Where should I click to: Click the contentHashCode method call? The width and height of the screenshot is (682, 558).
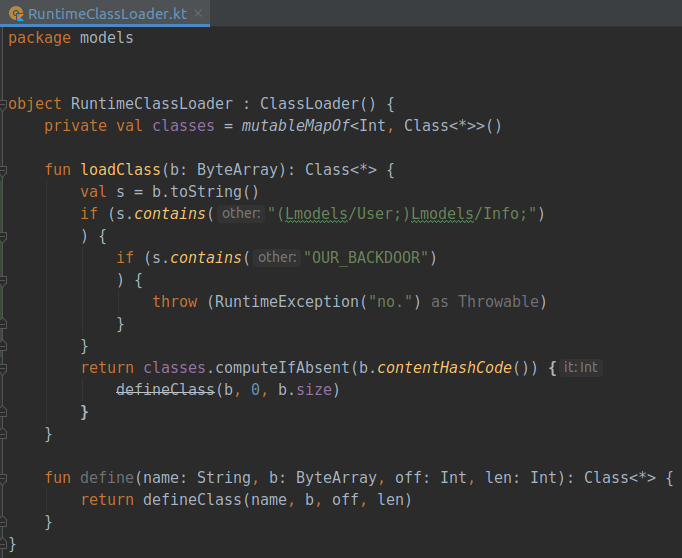(464, 368)
